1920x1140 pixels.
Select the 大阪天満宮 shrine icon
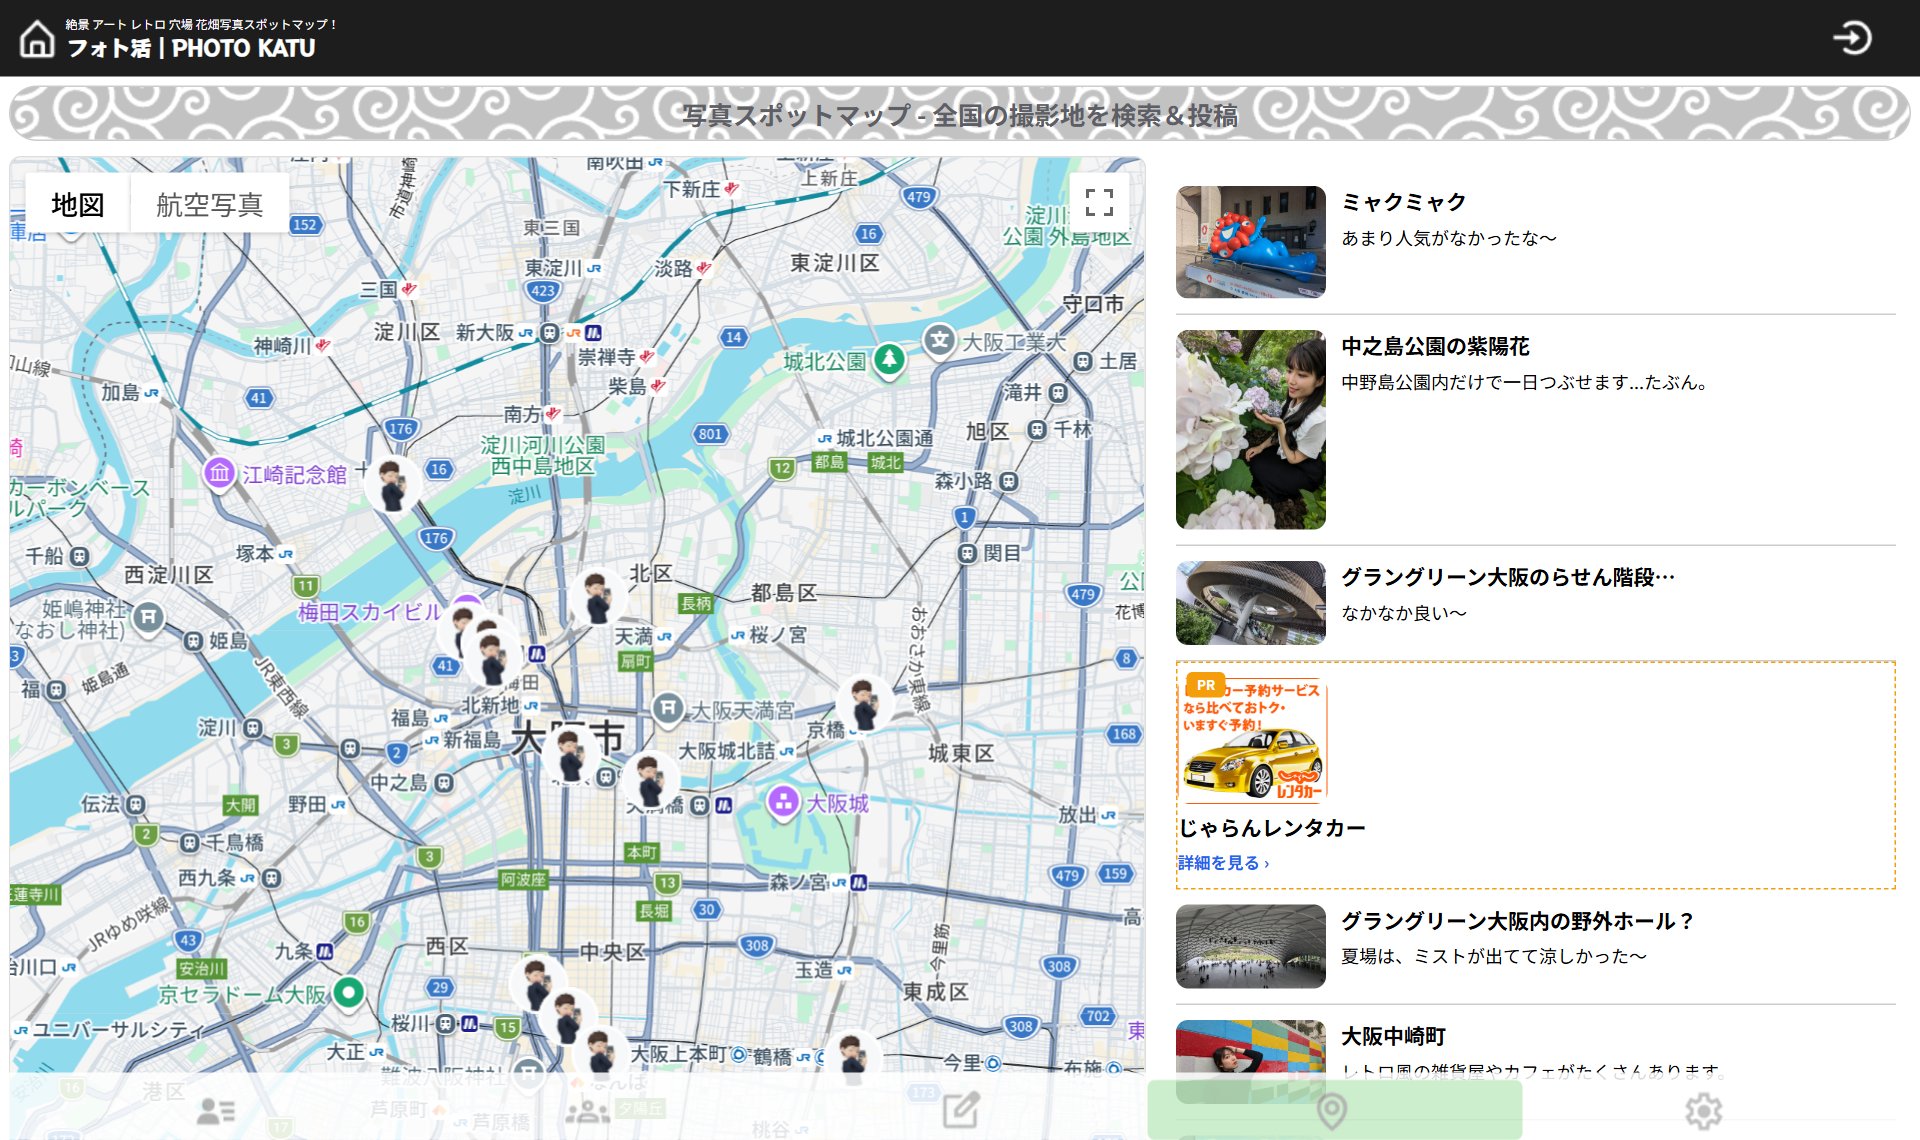pyautogui.click(x=668, y=709)
